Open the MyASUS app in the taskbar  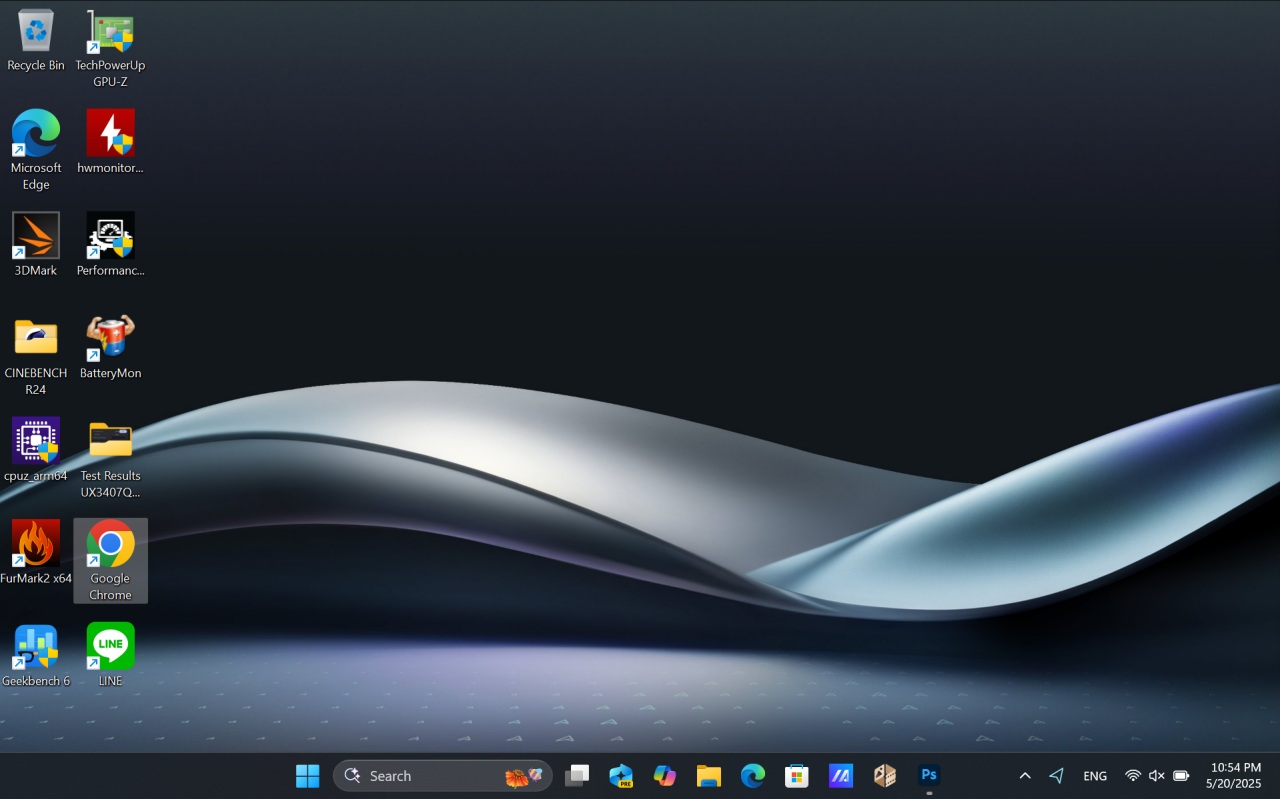[x=841, y=776]
